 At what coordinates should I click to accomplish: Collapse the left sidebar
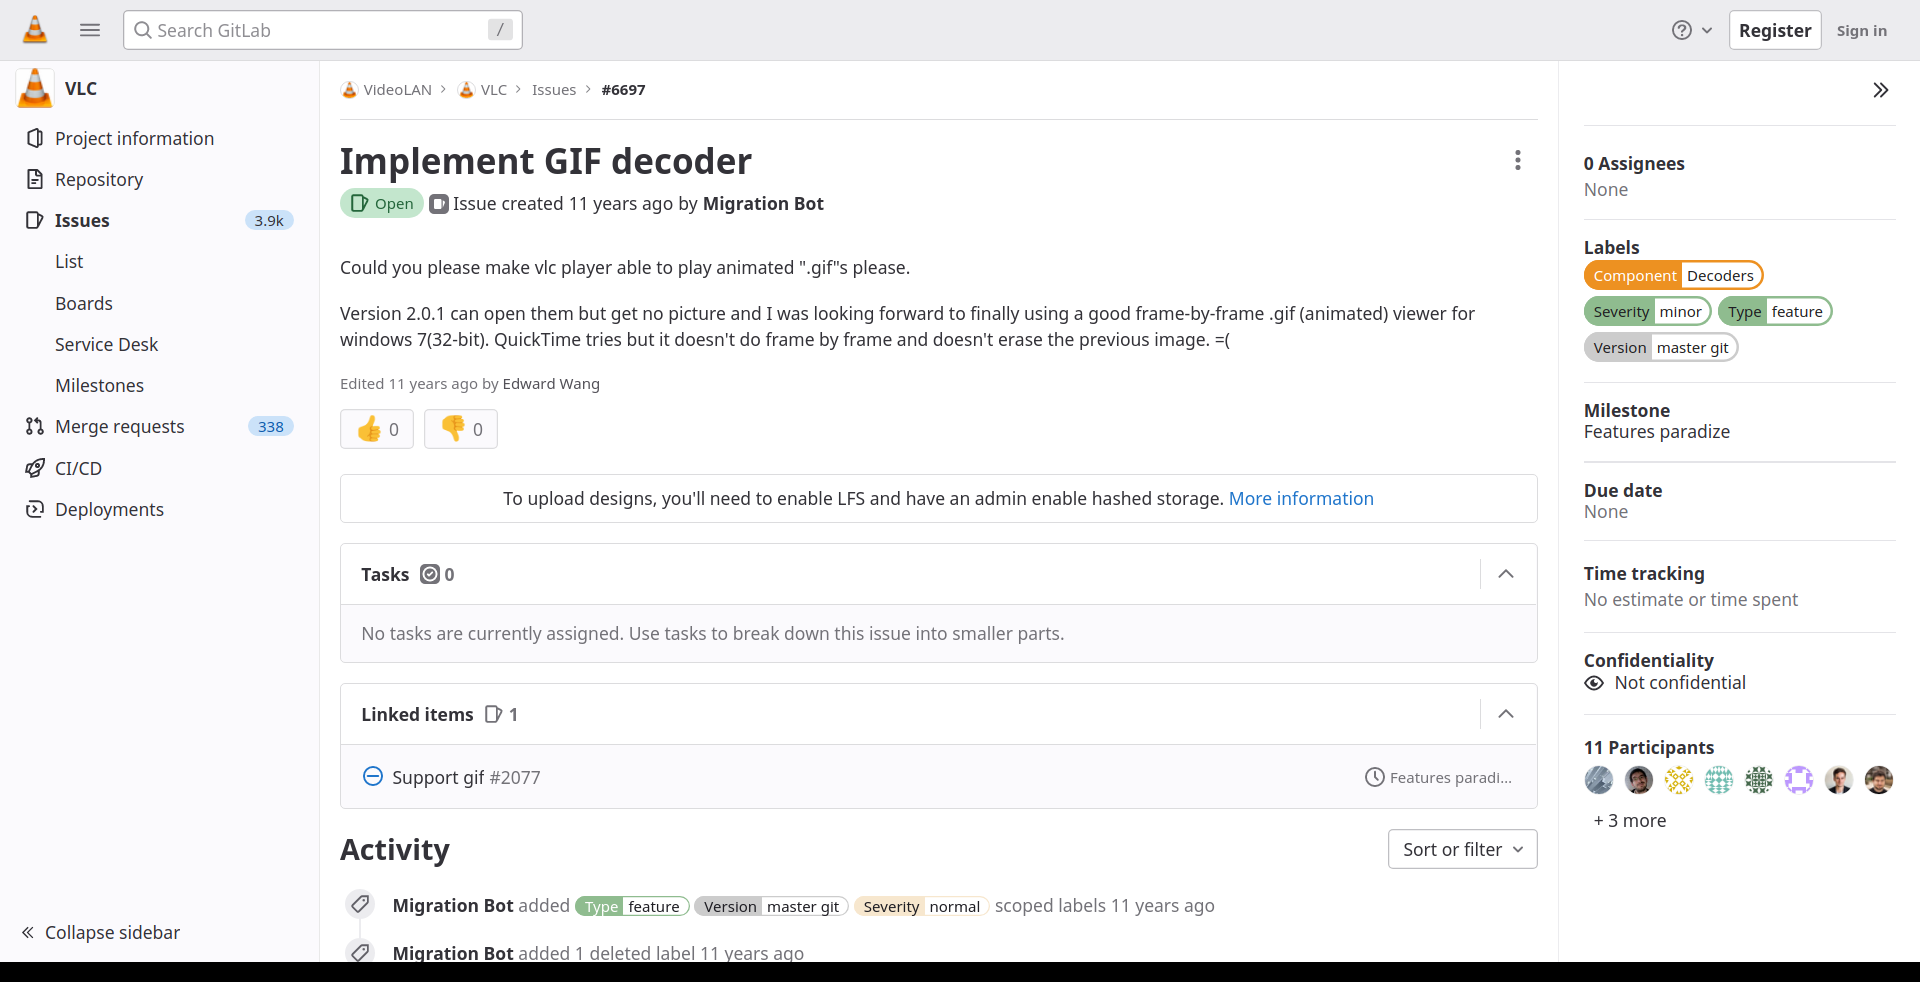[101, 933]
